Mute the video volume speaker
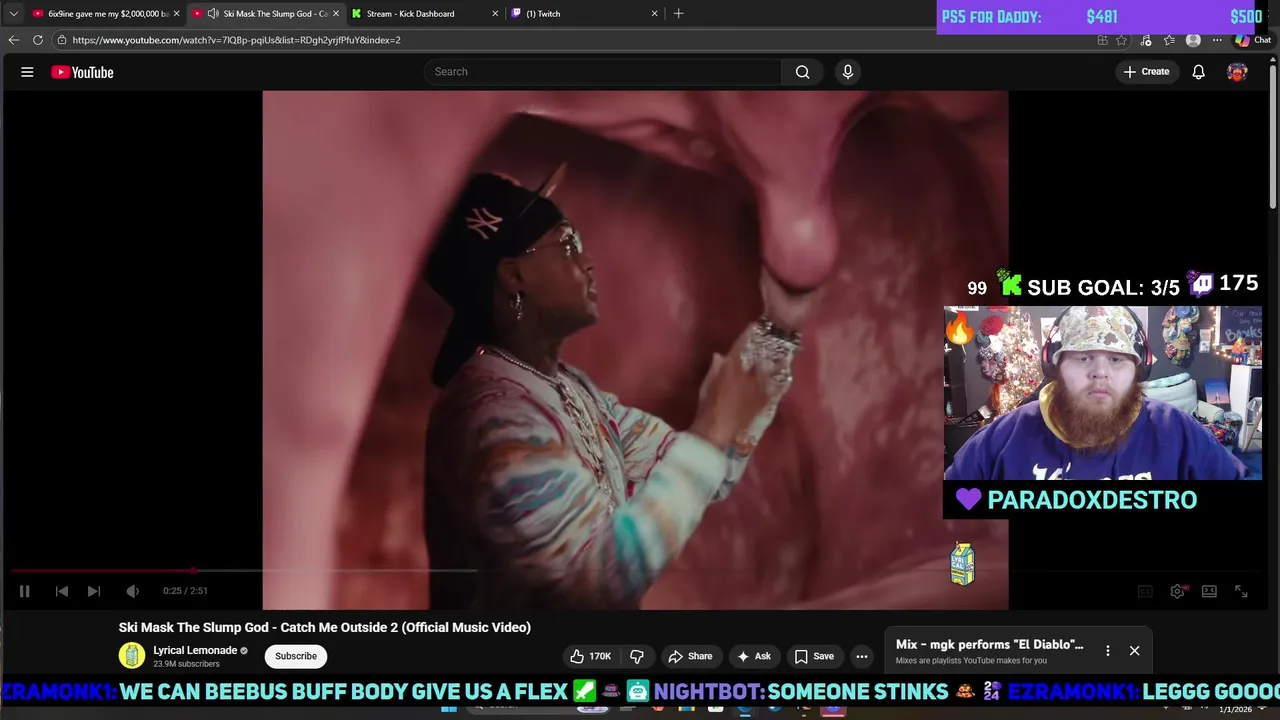This screenshot has width=1280, height=720. [x=132, y=591]
